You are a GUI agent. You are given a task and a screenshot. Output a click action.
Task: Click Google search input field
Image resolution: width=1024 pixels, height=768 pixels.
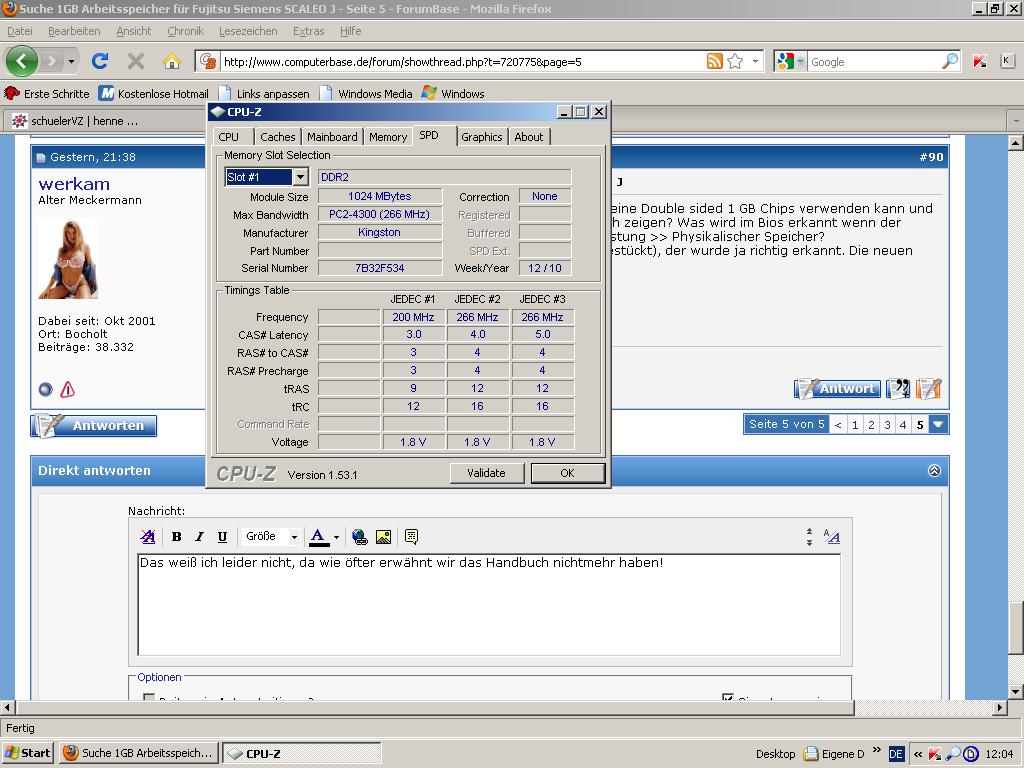click(x=874, y=62)
